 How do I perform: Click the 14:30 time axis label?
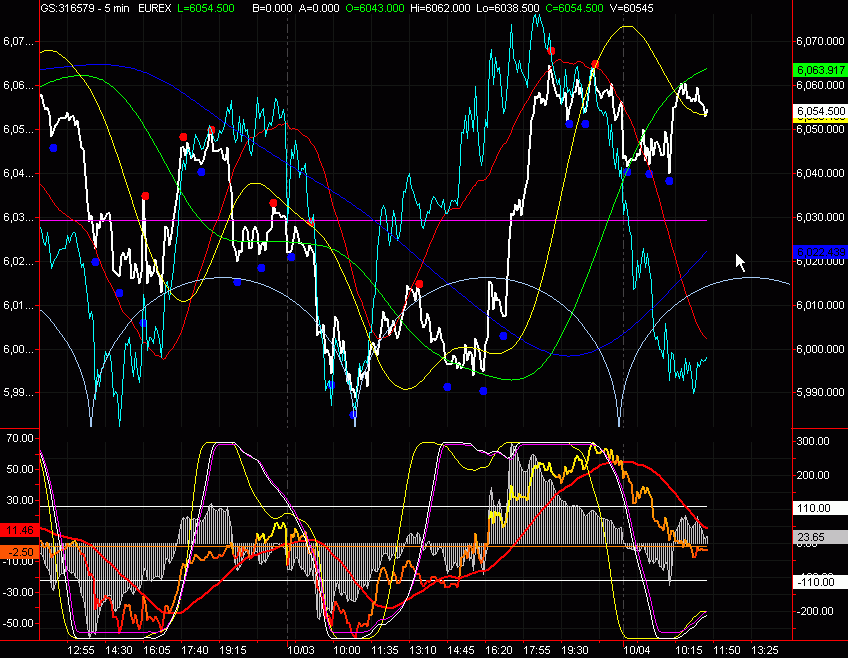tap(118, 650)
